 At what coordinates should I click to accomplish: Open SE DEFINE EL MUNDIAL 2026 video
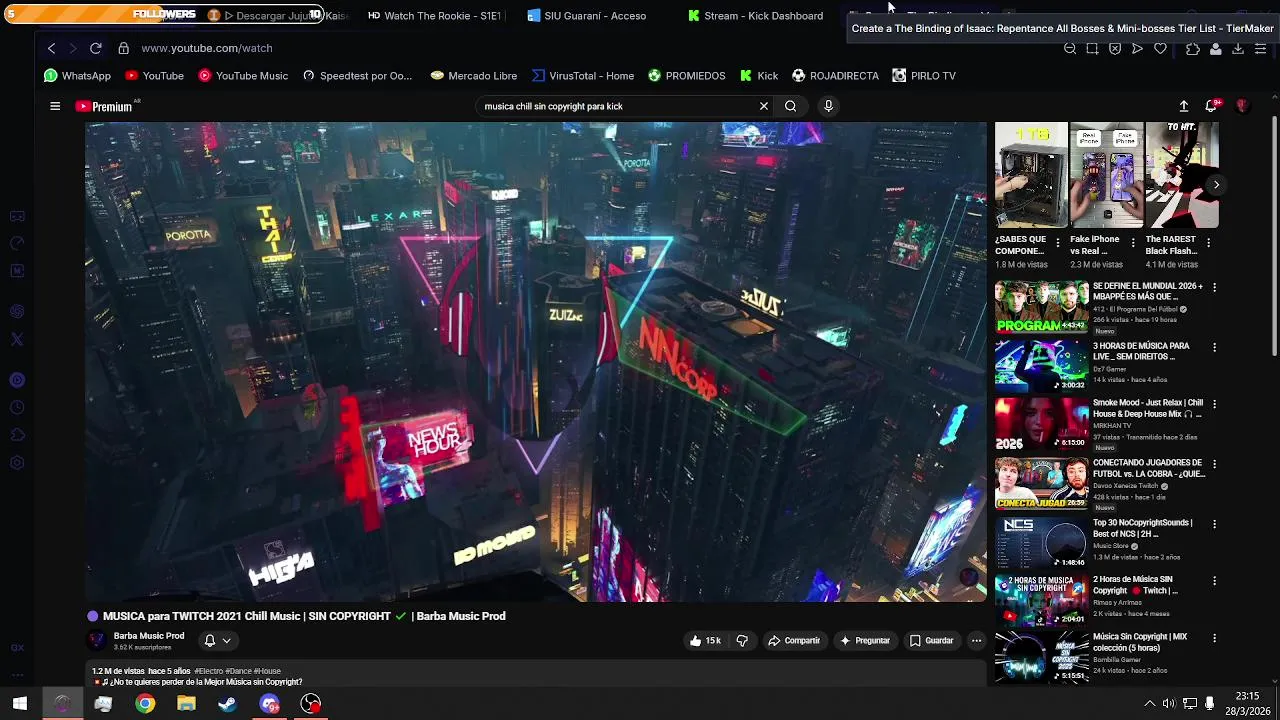[x=1041, y=306]
